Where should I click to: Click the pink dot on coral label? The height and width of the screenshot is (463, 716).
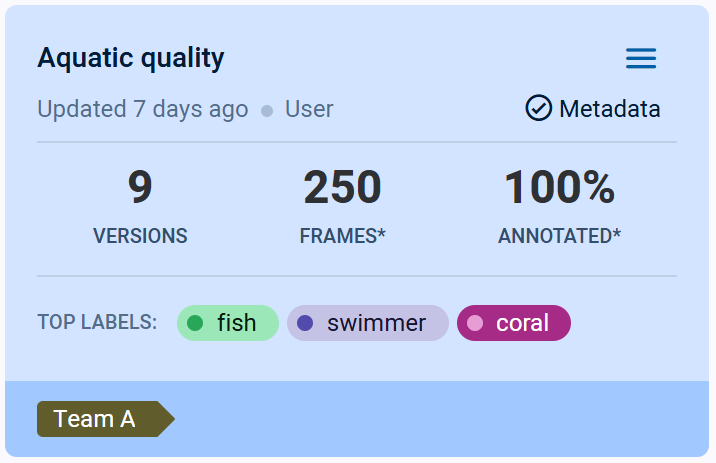click(475, 323)
